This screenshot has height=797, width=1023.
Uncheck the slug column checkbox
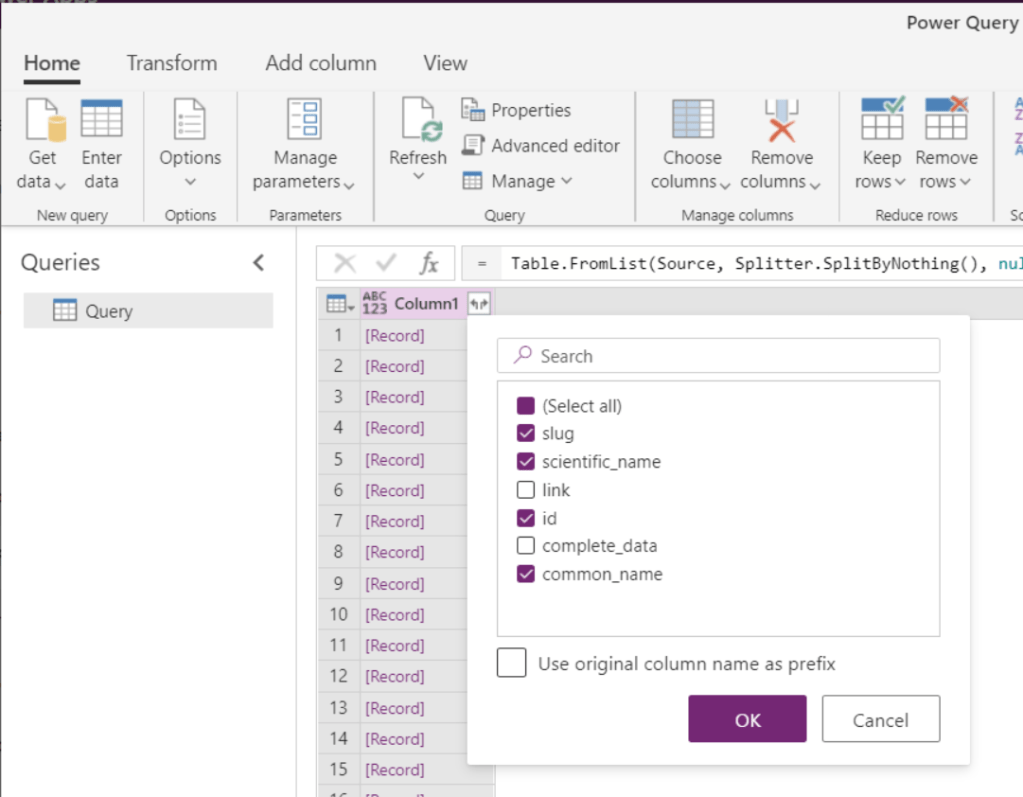(526, 434)
